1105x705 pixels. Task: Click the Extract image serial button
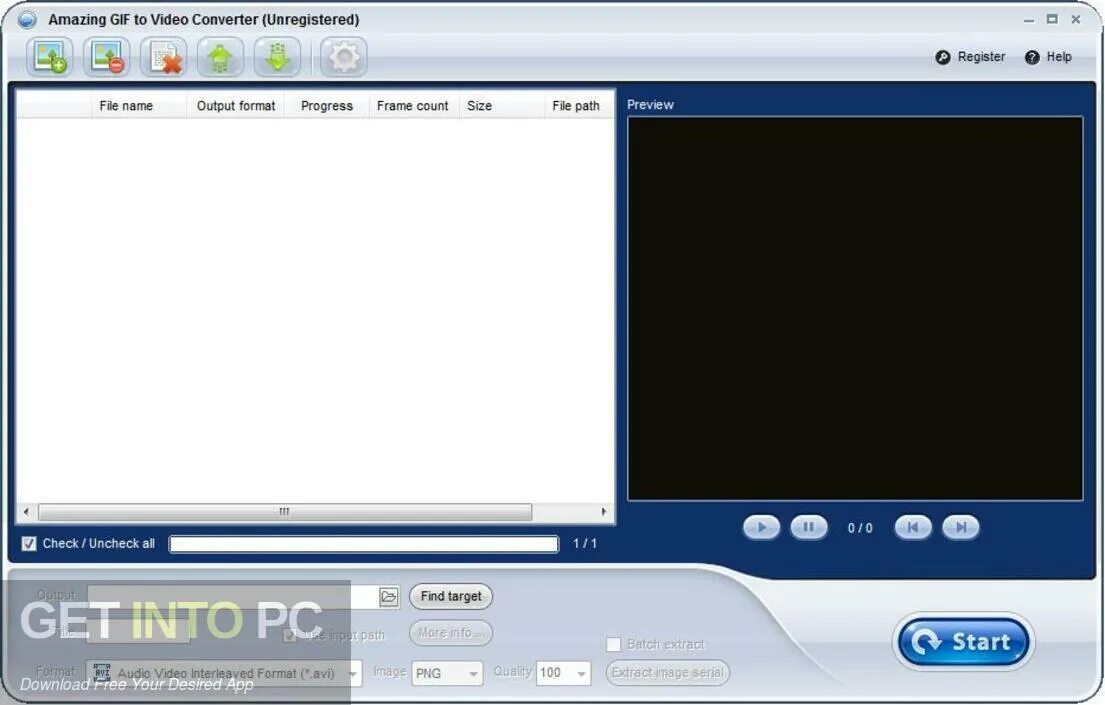pos(667,673)
